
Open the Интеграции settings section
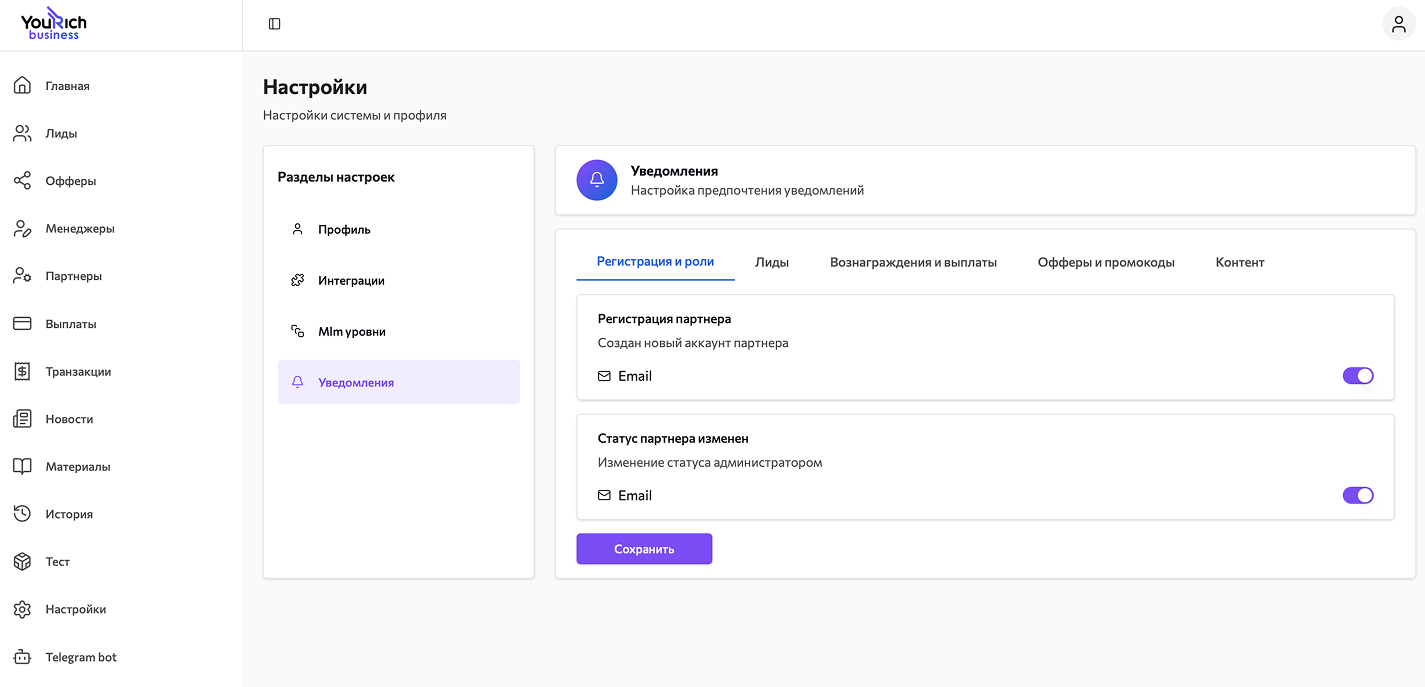352,280
